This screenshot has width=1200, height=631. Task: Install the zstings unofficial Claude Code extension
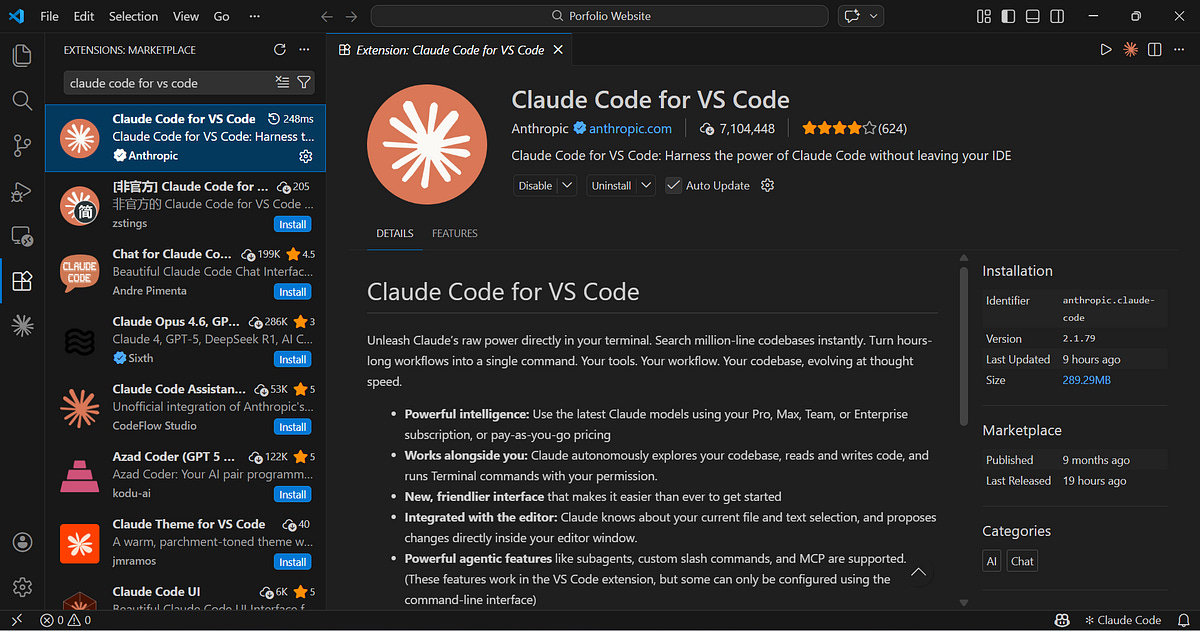[x=293, y=224]
